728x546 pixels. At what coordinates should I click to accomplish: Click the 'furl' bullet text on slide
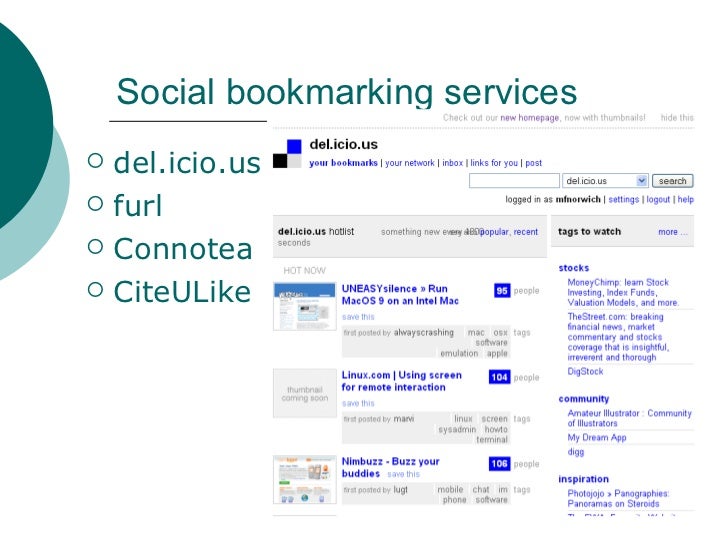click(137, 205)
